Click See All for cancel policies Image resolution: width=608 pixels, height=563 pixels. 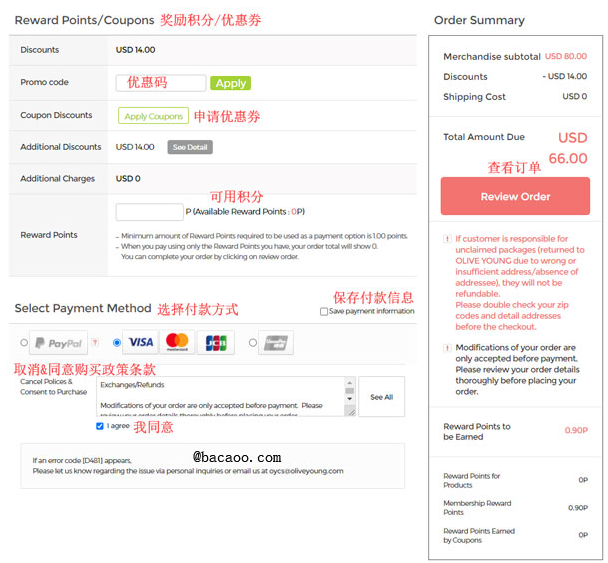[382, 397]
